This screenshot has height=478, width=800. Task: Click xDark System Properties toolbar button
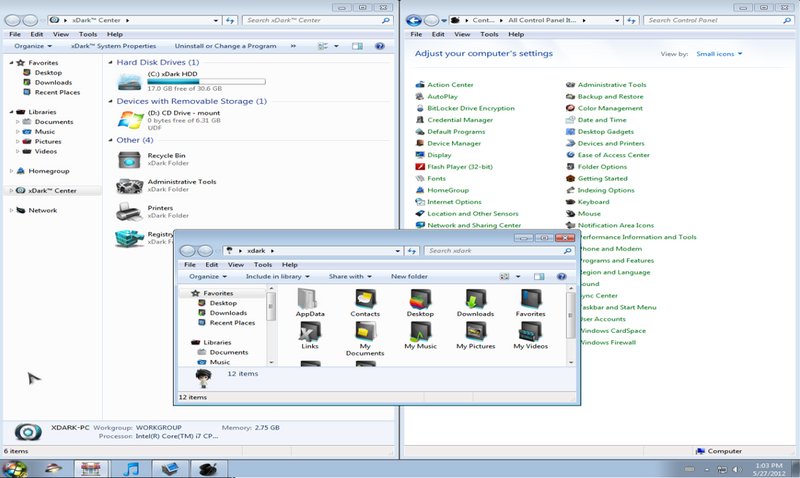[113, 46]
